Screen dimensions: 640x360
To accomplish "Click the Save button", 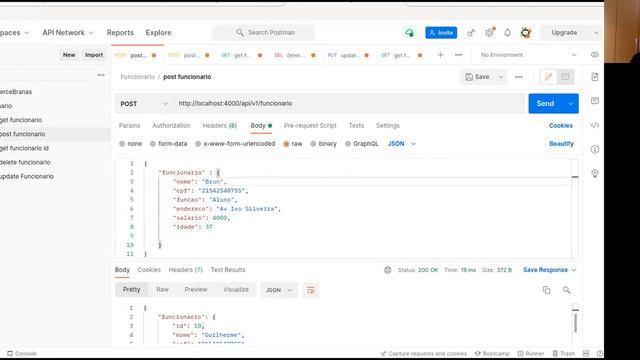I will [x=478, y=77].
